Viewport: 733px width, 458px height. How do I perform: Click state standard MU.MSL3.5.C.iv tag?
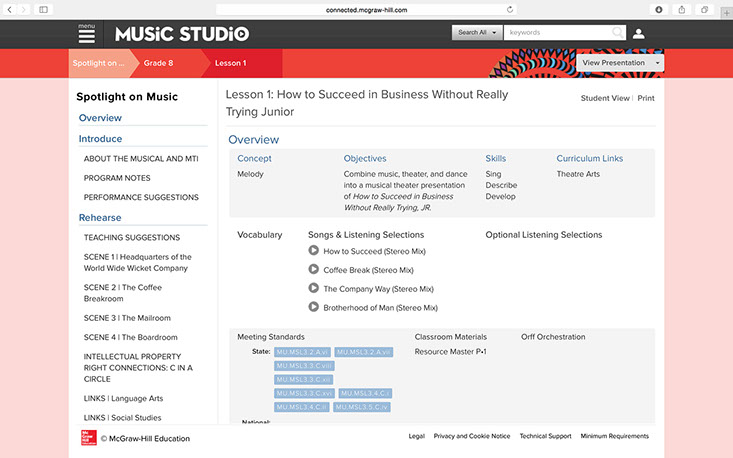pos(361,407)
